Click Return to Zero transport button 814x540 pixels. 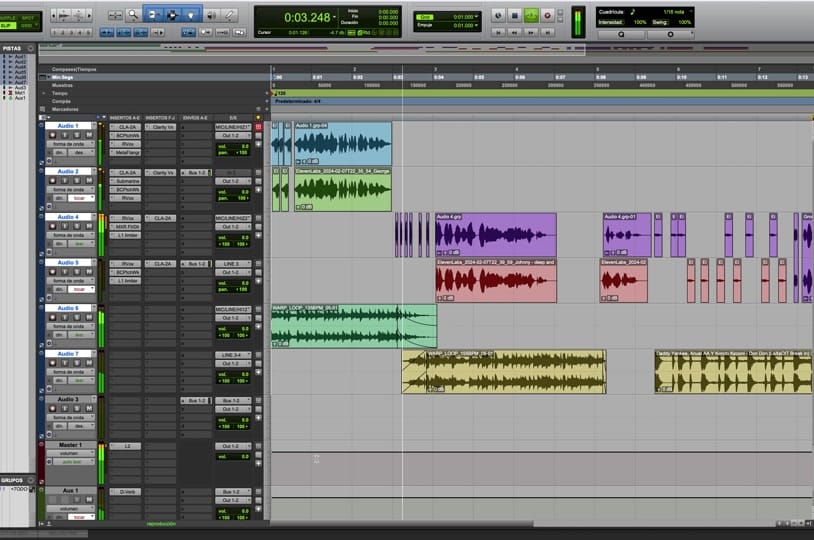tap(498, 32)
